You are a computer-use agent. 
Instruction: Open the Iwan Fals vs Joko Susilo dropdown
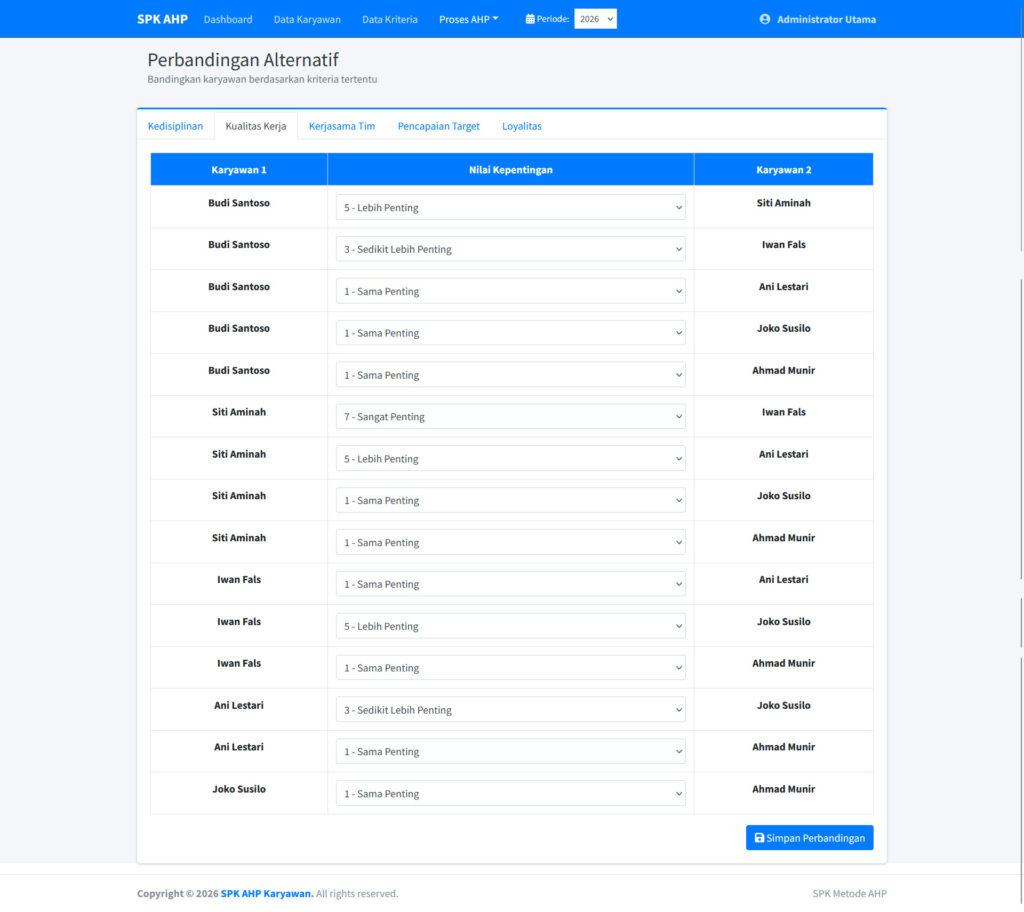pos(510,626)
